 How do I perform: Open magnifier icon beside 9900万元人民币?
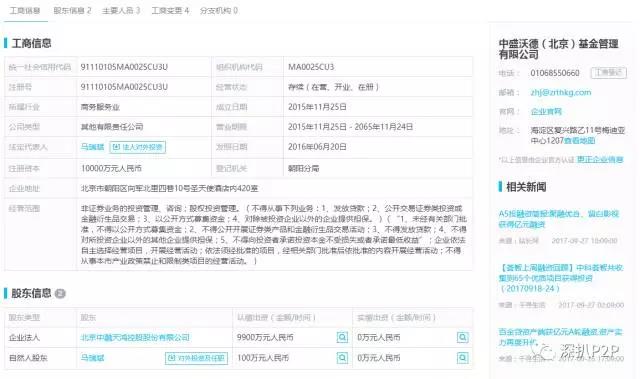coord(342,337)
